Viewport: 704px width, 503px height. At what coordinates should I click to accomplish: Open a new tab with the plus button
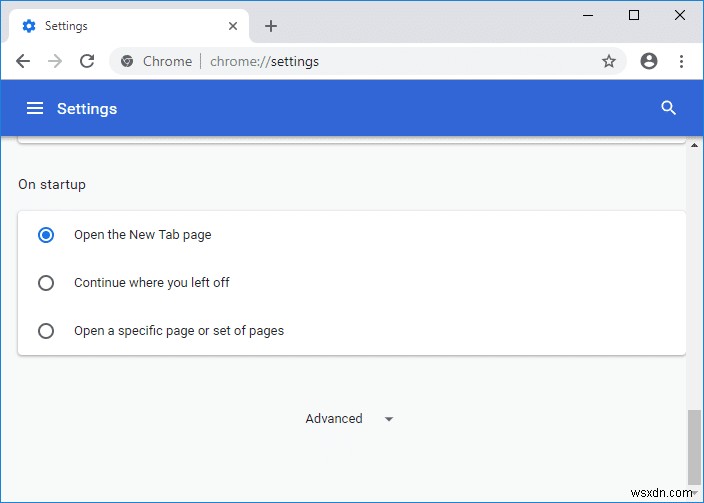pyautogui.click(x=271, y=26)
